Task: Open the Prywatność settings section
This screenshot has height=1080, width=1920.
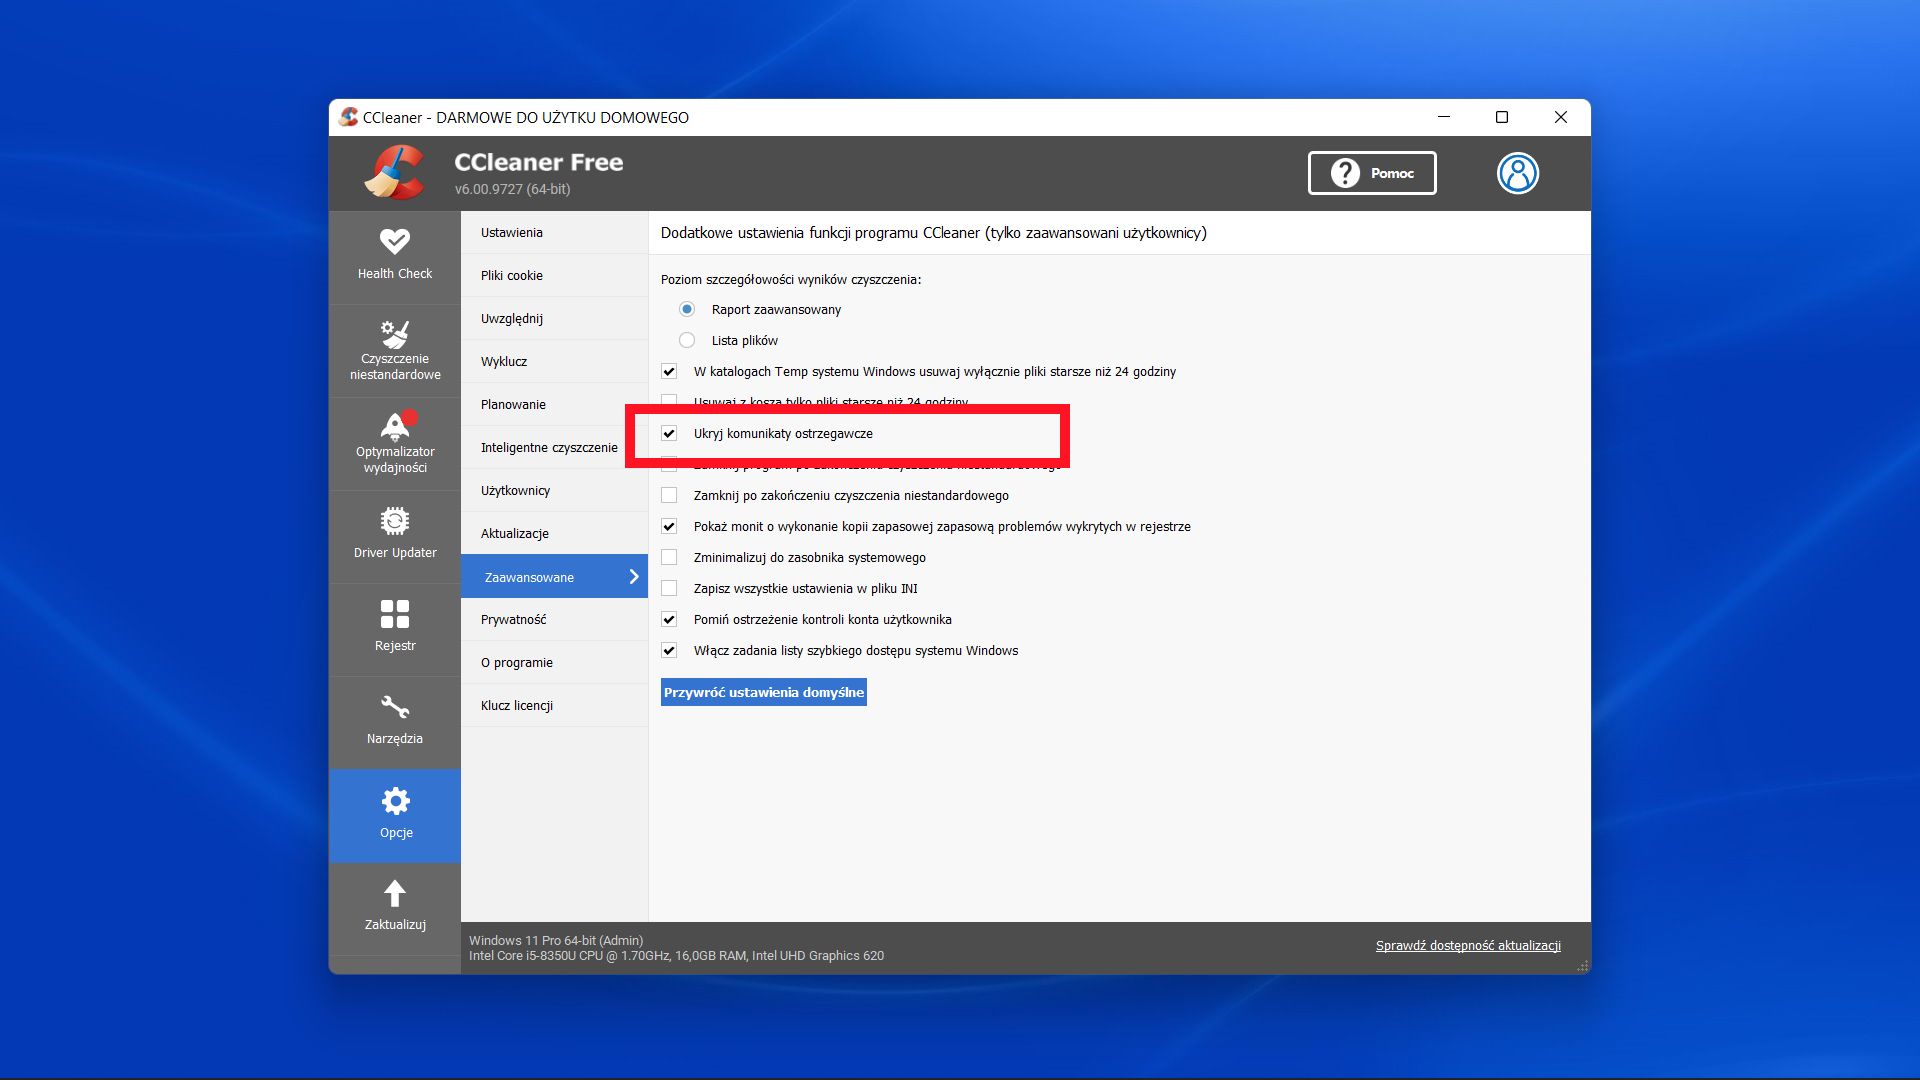Action: [513, 619]
